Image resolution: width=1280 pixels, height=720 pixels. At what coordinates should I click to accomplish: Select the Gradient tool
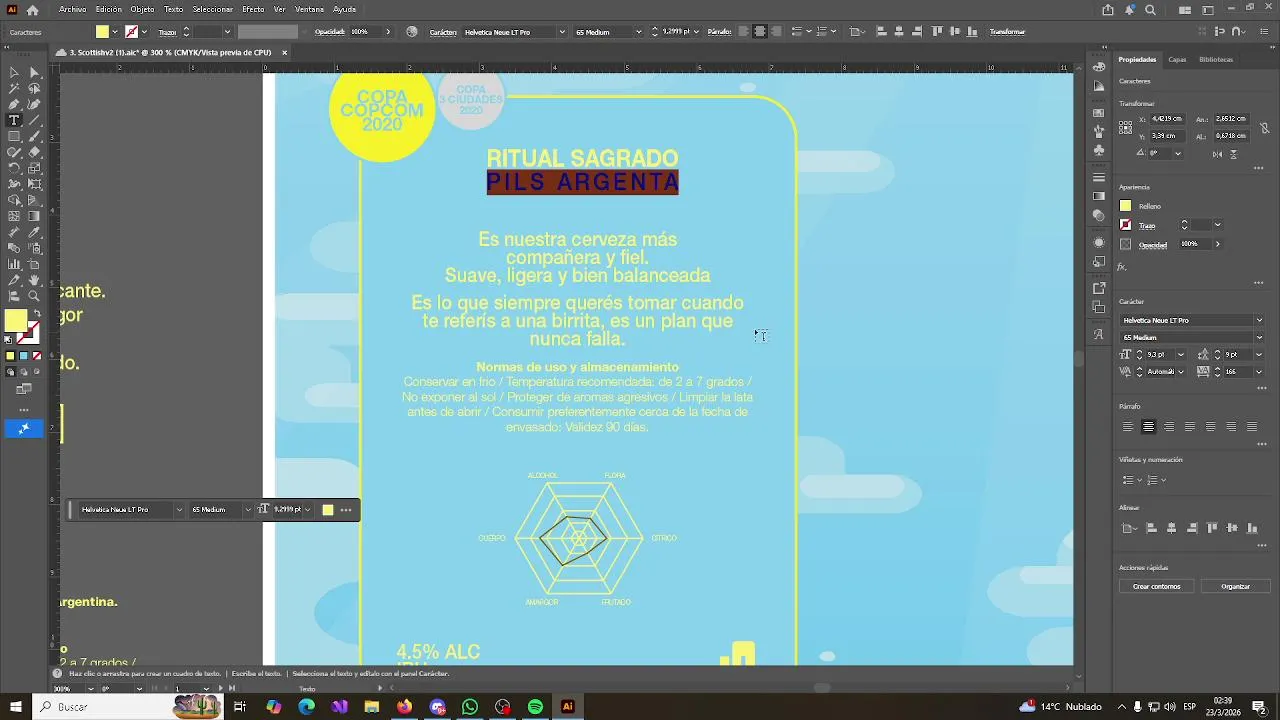pyautogui.click(x=34, y=216)
